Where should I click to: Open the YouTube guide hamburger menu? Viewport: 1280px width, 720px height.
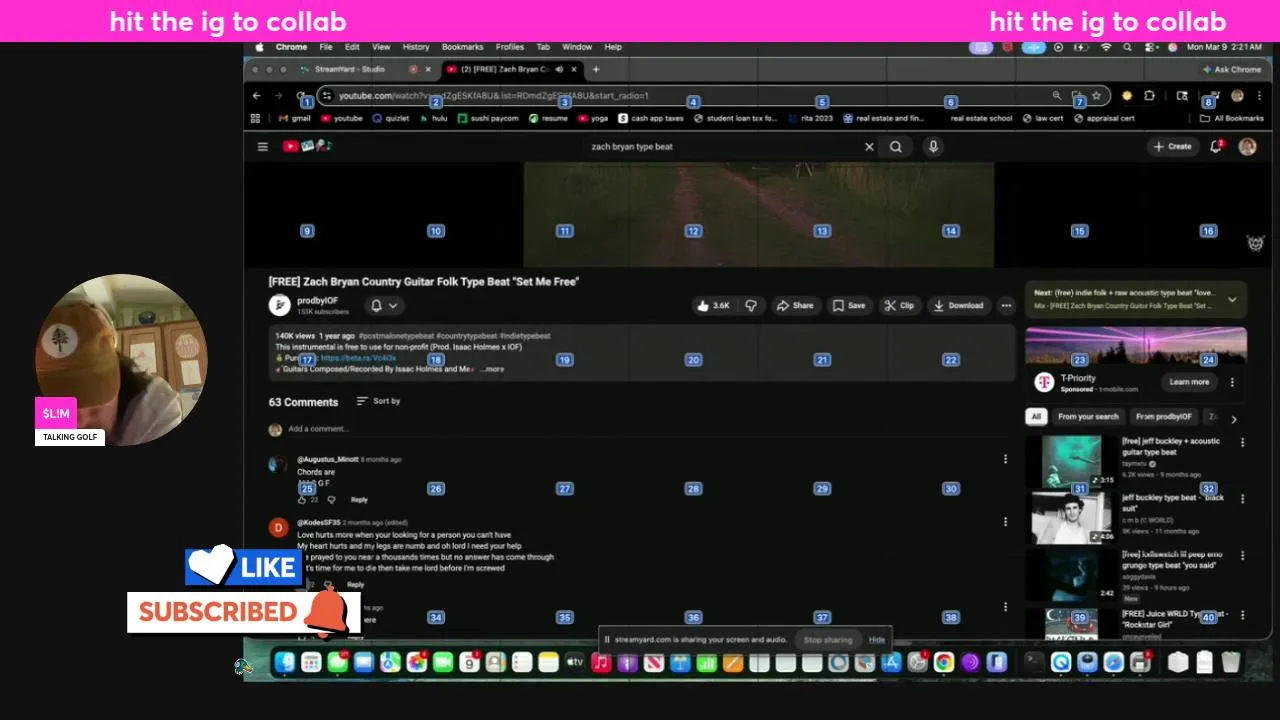pos(263,147)
